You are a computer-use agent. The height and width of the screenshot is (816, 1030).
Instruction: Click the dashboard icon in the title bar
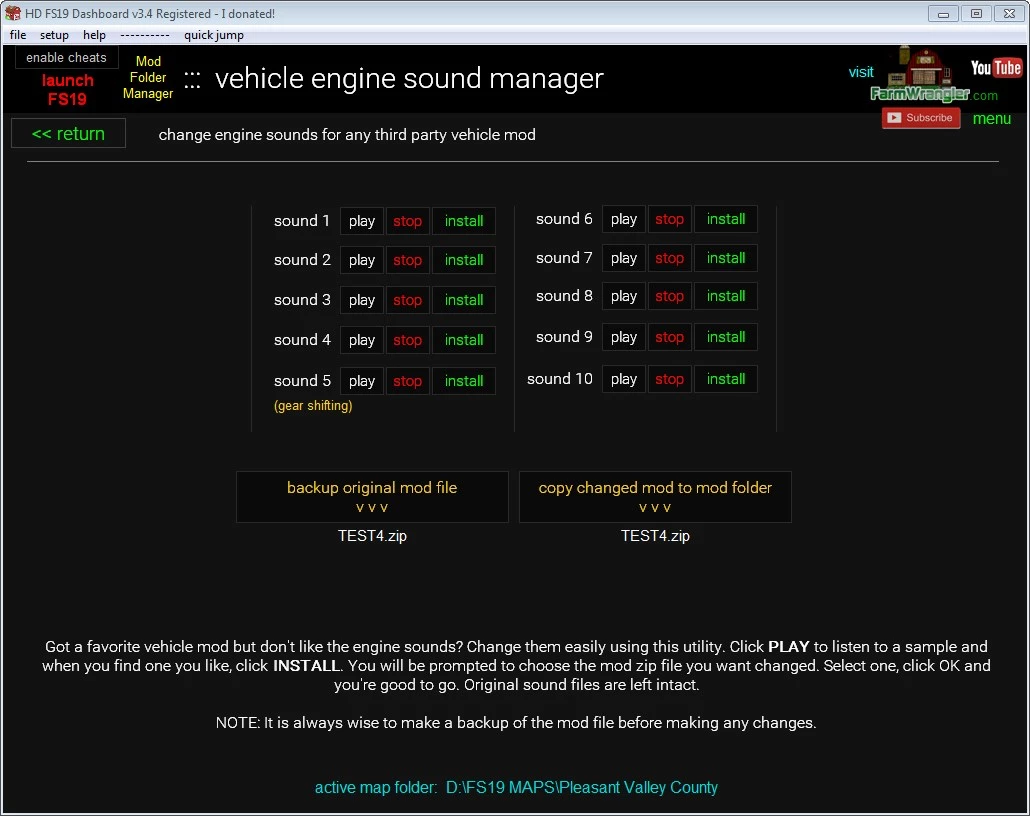(11, 13)
